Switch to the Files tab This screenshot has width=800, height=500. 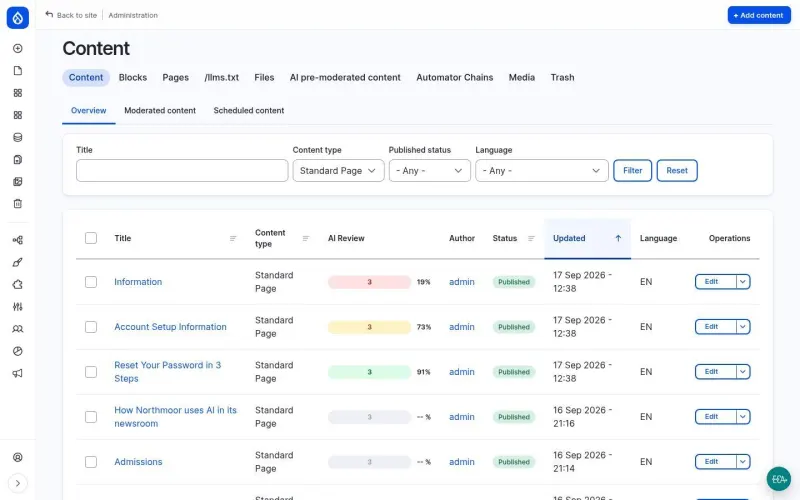point(264,78)
